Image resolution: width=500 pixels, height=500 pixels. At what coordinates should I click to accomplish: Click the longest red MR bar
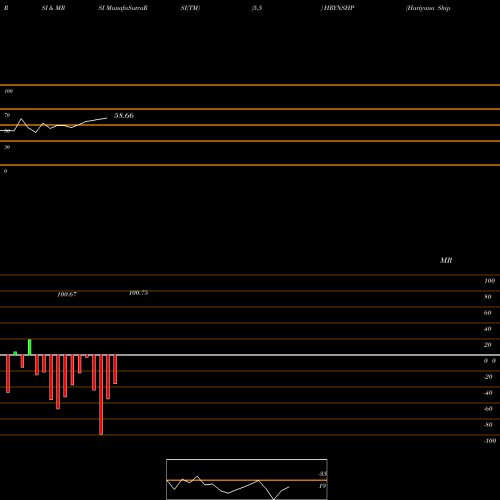click(x=101, y=395)
